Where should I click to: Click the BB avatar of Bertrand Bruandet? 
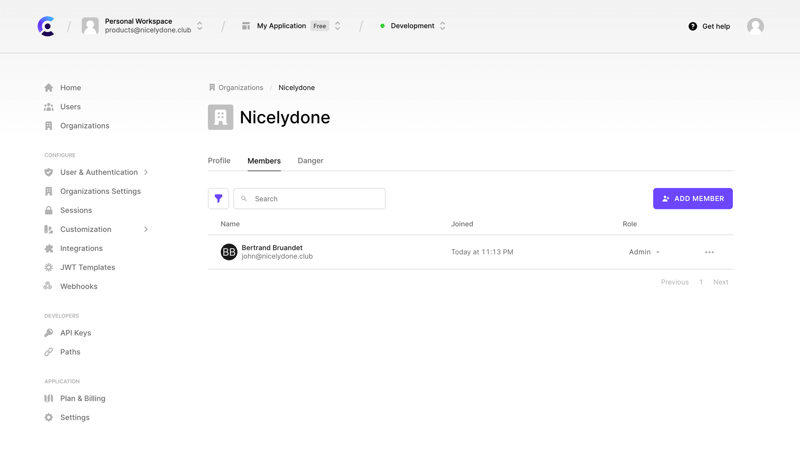click(229, 252)
